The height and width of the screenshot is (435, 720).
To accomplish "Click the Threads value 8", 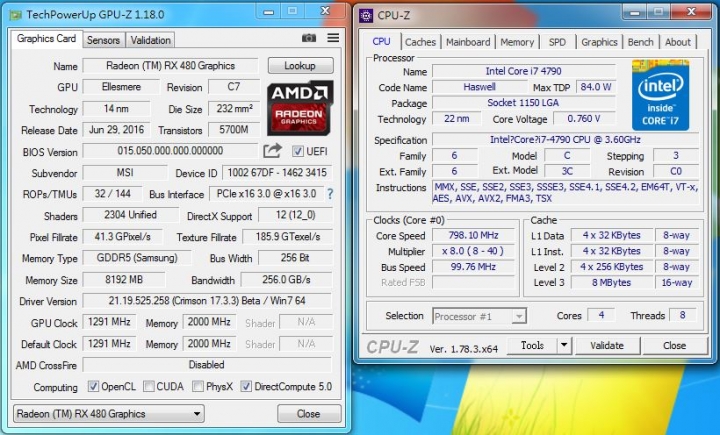I will pyautogui.click(x=683, y=316).
